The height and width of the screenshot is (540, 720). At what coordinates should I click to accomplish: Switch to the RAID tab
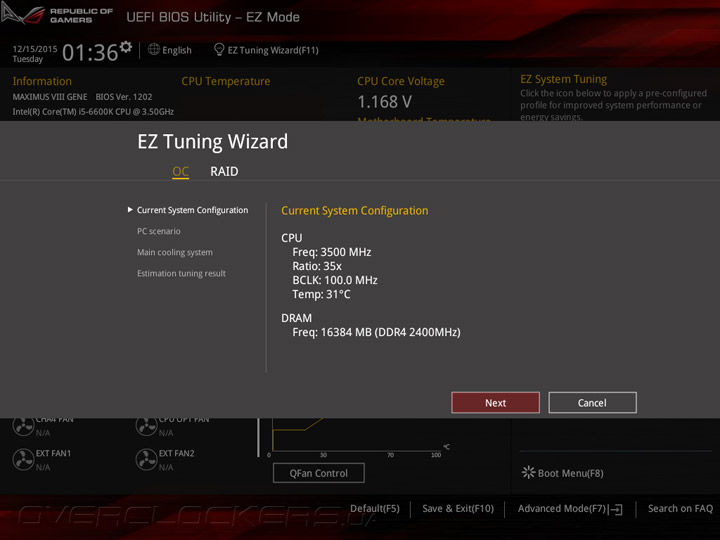[224, 171]
